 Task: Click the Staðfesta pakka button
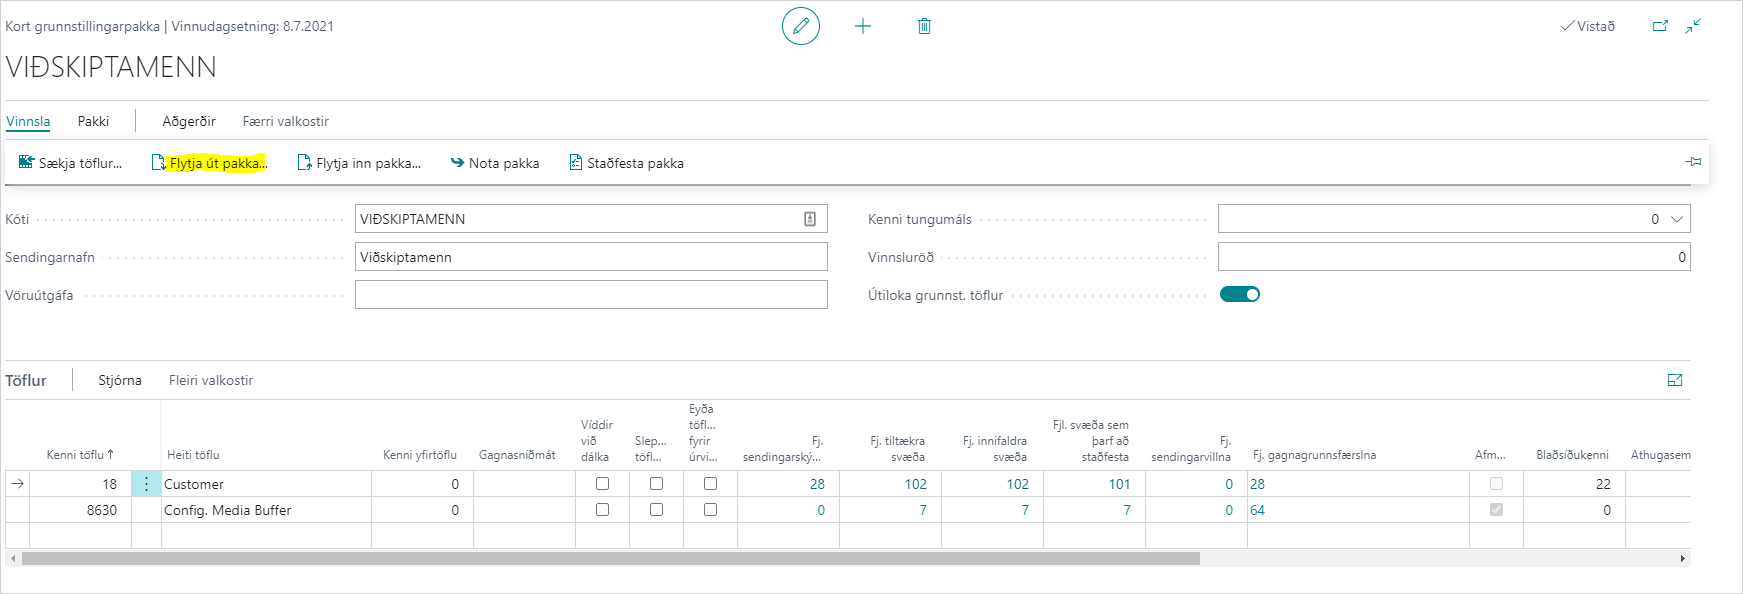(x=627, y=163)
